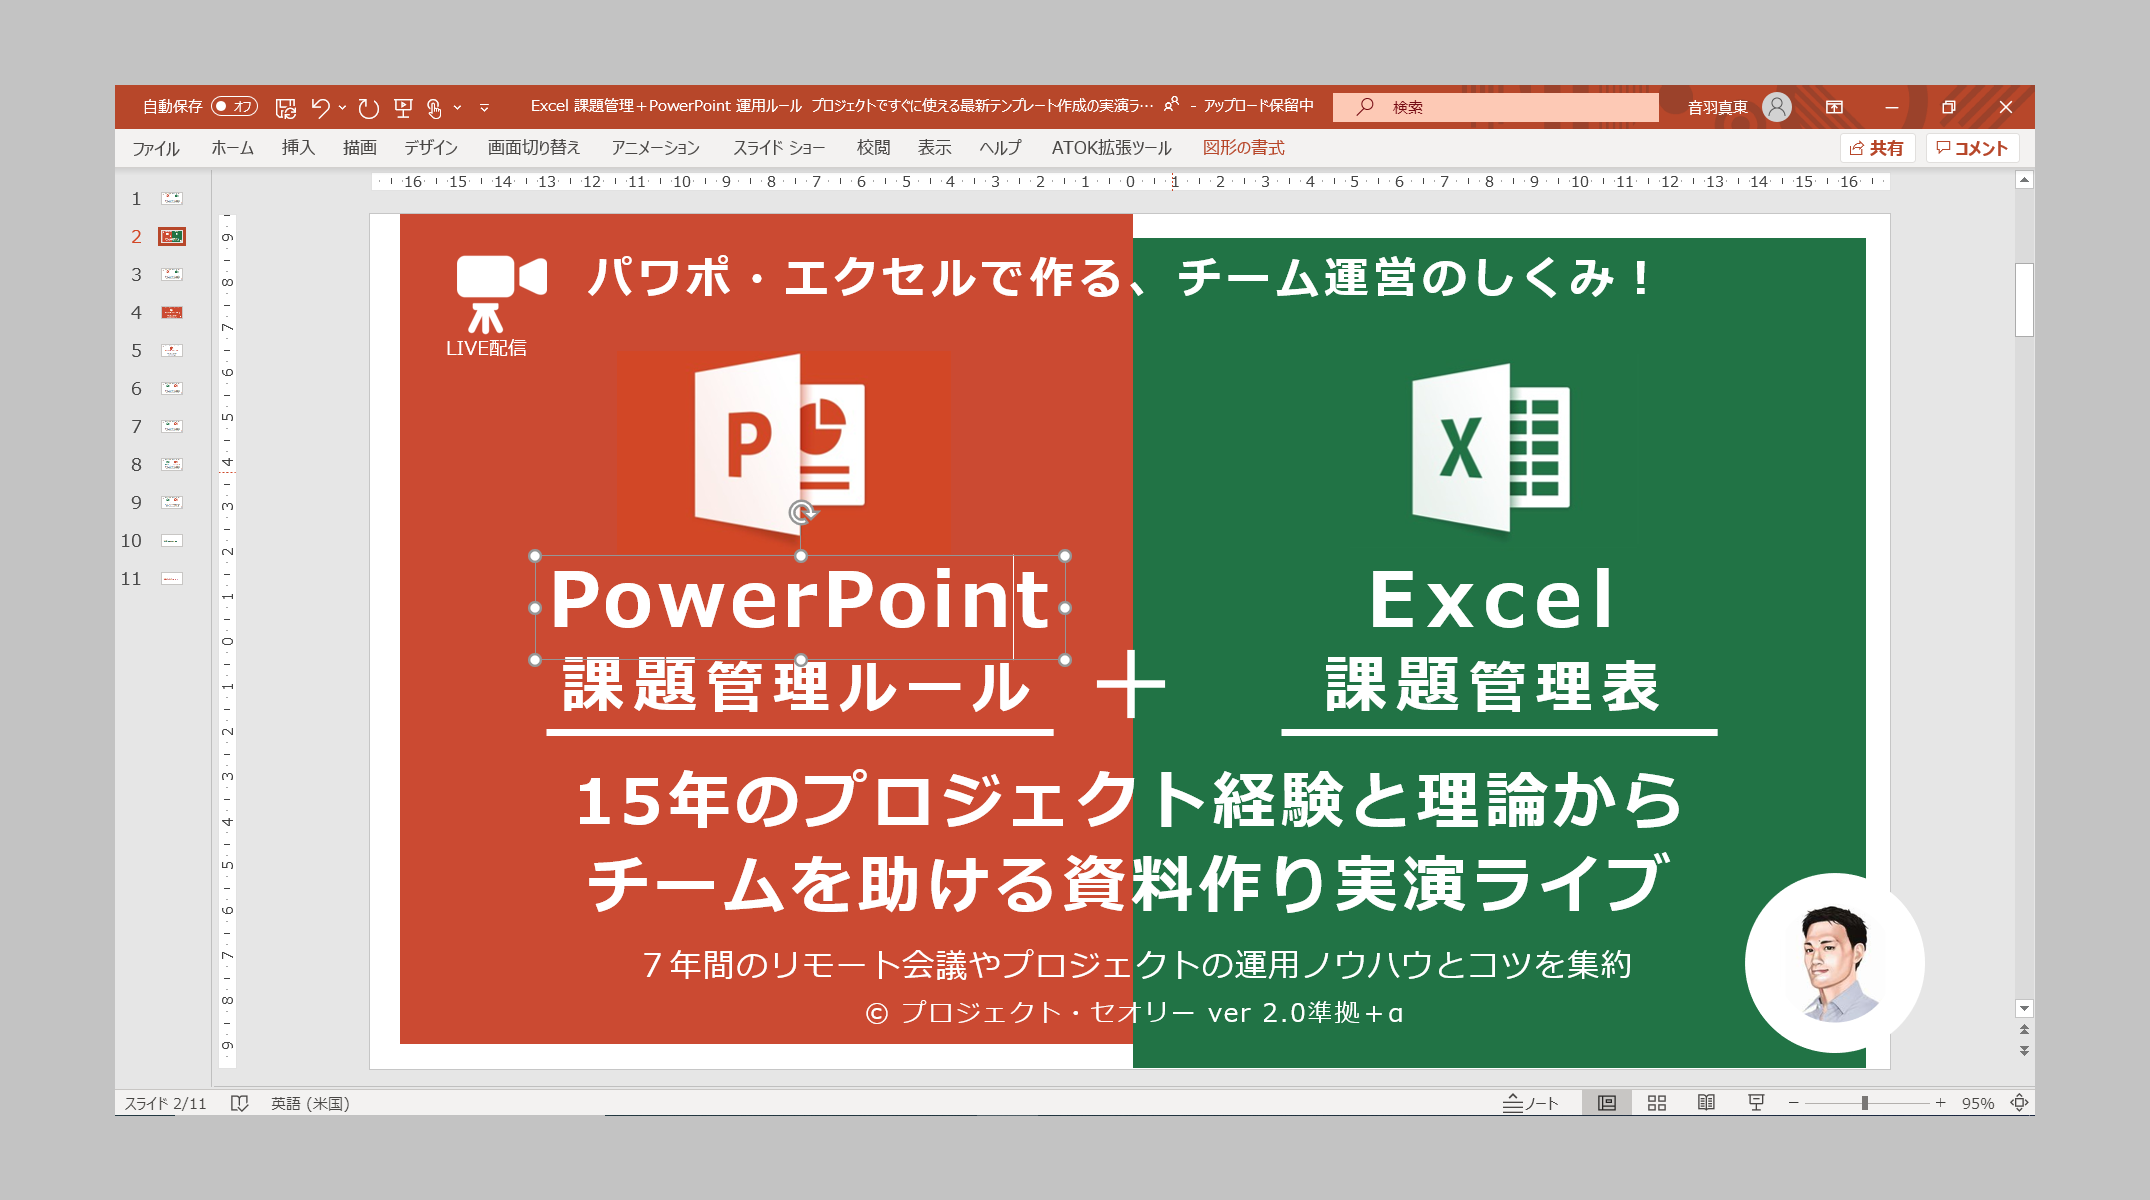
Task: Select slide 5 thumbnail
Action: pos(172,350)
